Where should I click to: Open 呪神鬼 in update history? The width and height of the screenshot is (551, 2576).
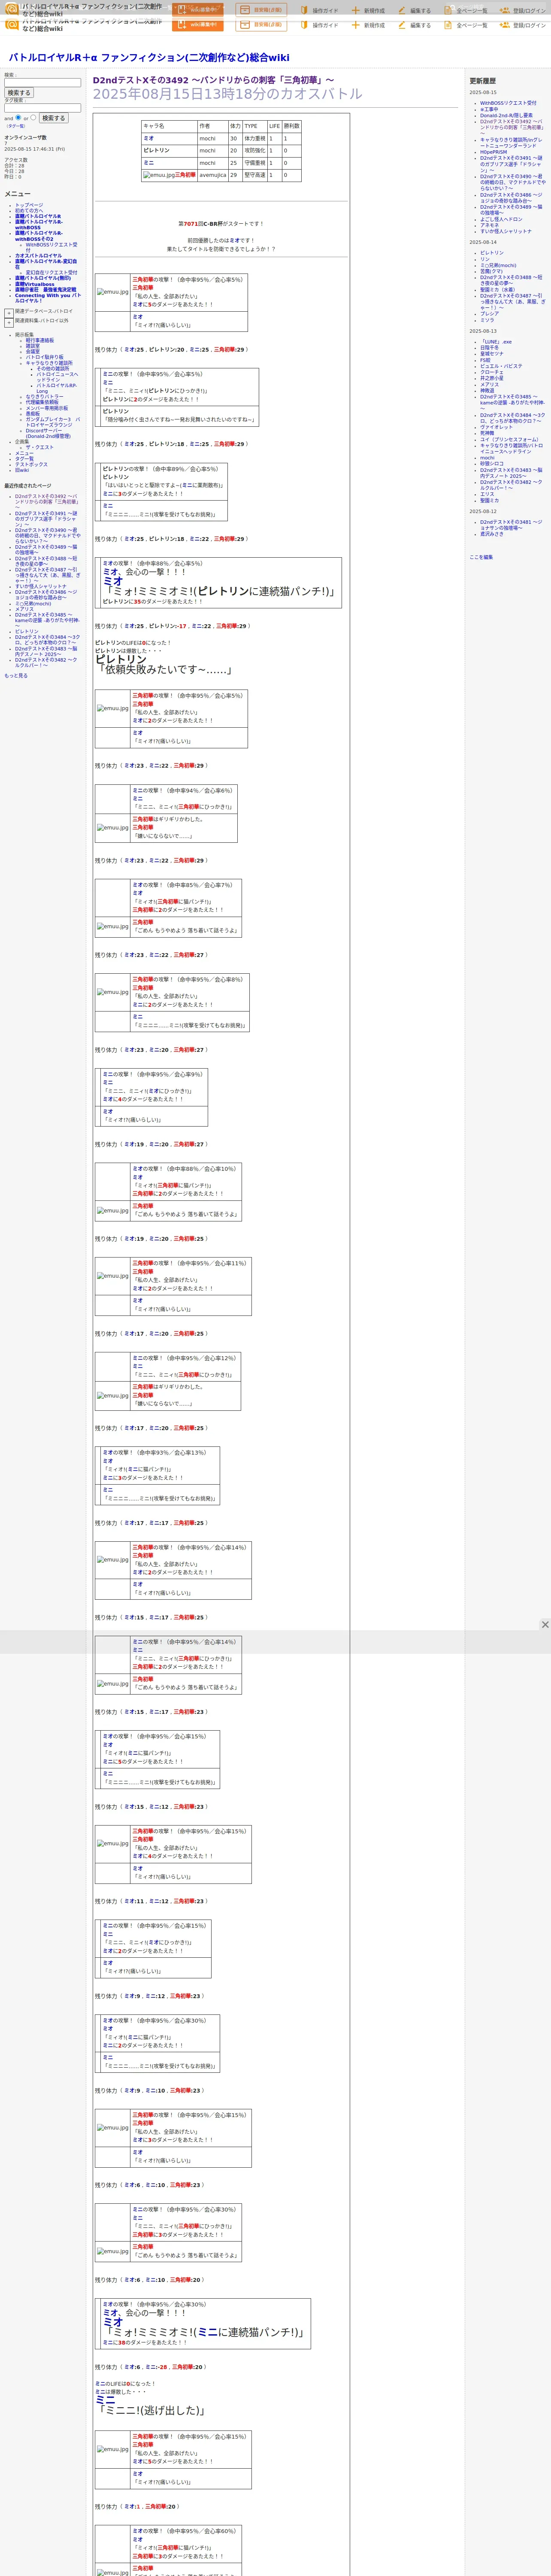pos(487,433)
